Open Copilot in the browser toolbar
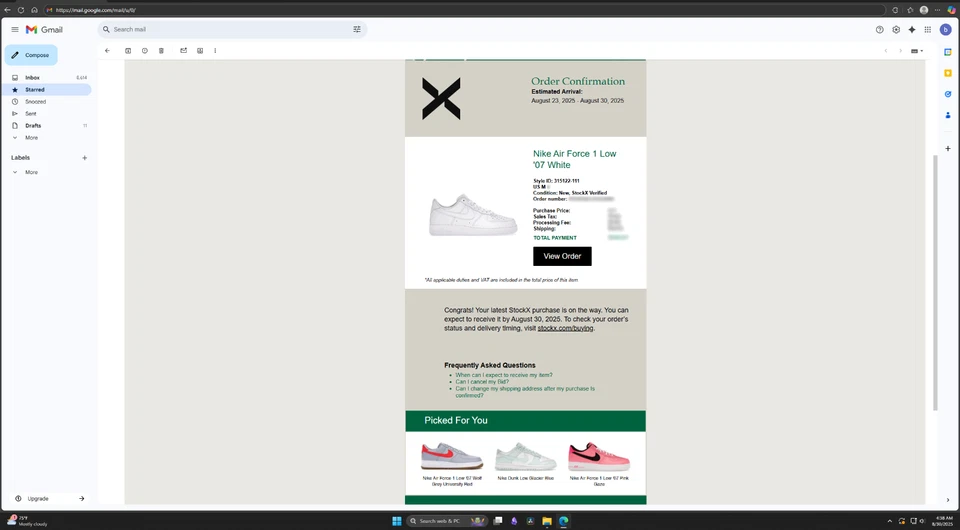The width and height of the screenshot is (960, 530). [951, 10]
